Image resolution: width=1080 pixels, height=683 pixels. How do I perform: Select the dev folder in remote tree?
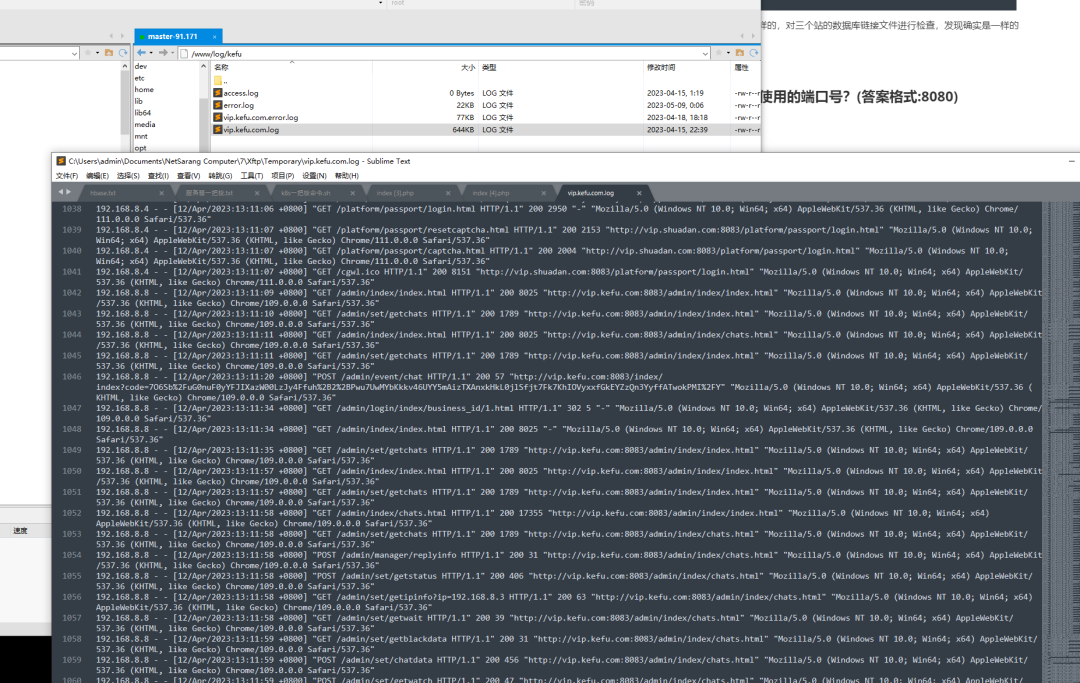tap(141, 67)
